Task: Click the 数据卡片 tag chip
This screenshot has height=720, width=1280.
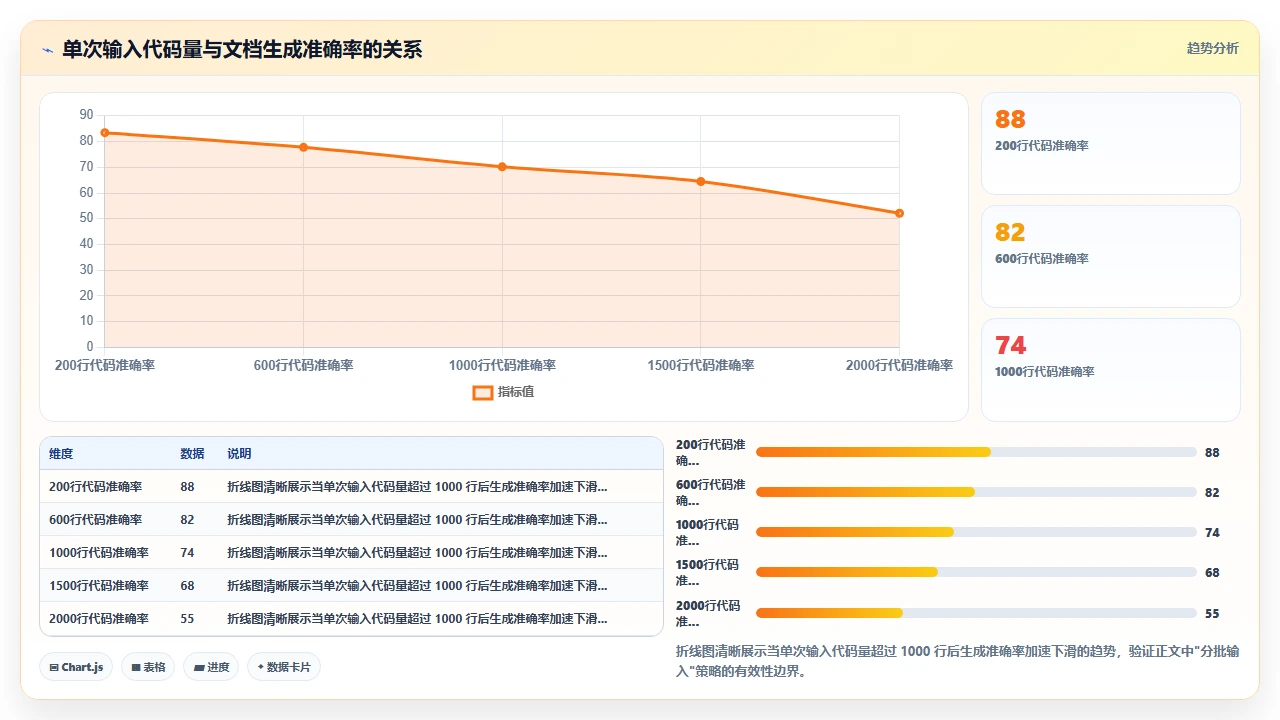Action: 284,667
